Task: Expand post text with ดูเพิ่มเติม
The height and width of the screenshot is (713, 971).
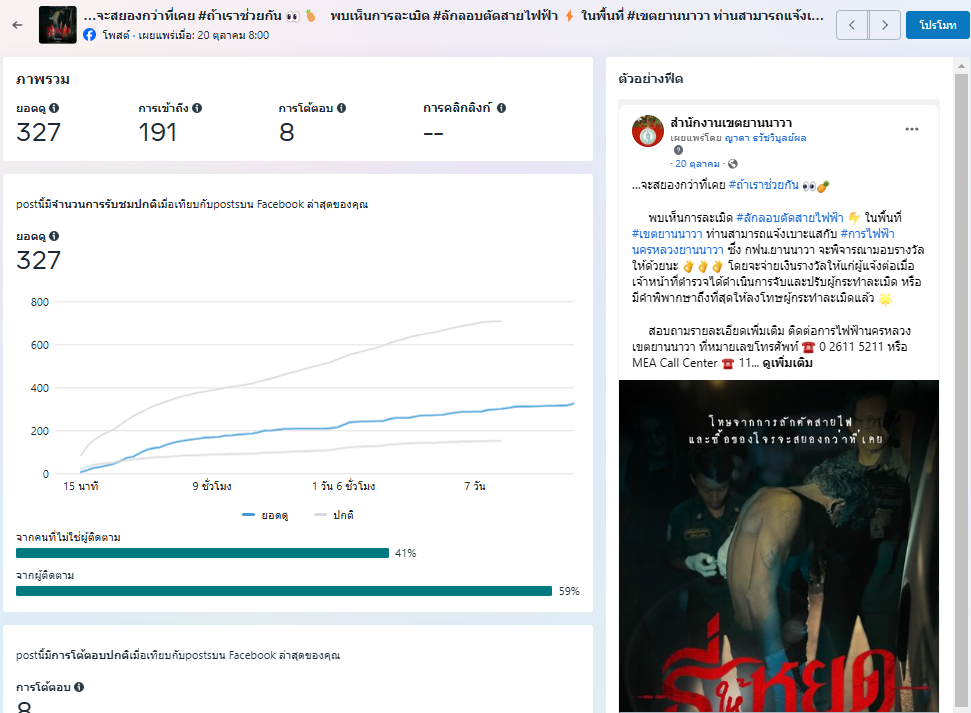Action: click(786, 363)
